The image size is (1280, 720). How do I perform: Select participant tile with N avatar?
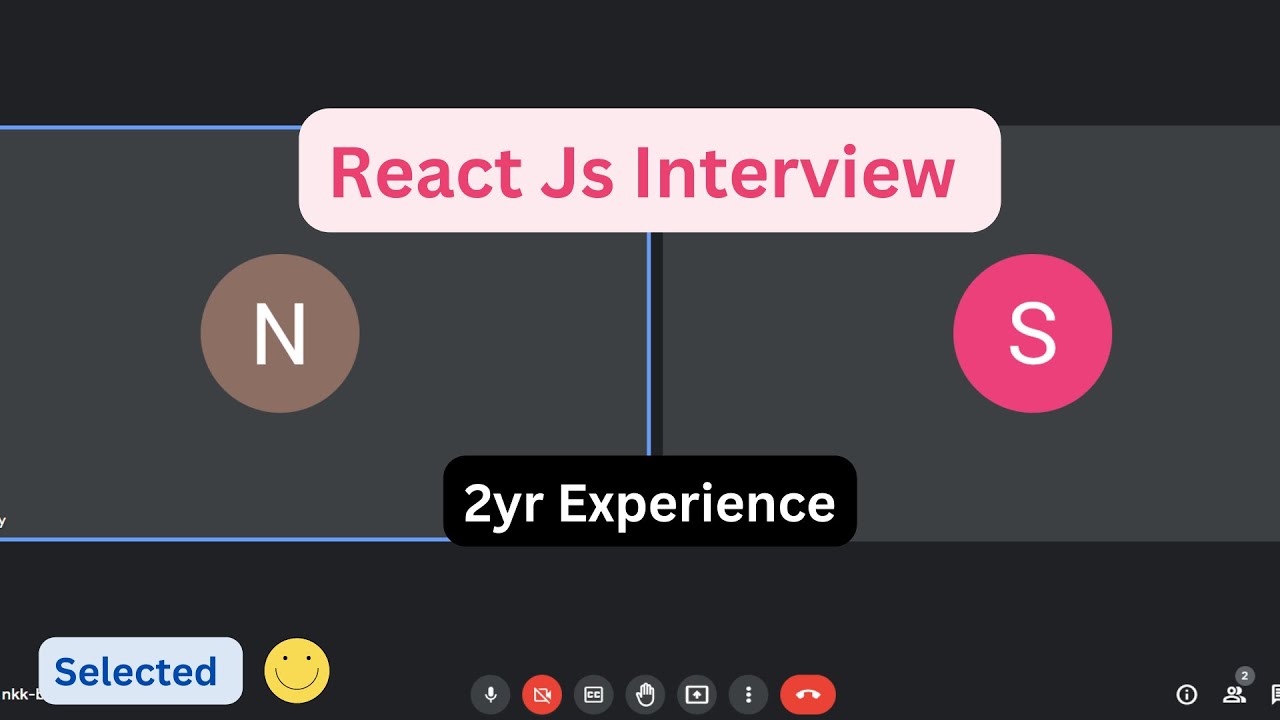point(325,333)
